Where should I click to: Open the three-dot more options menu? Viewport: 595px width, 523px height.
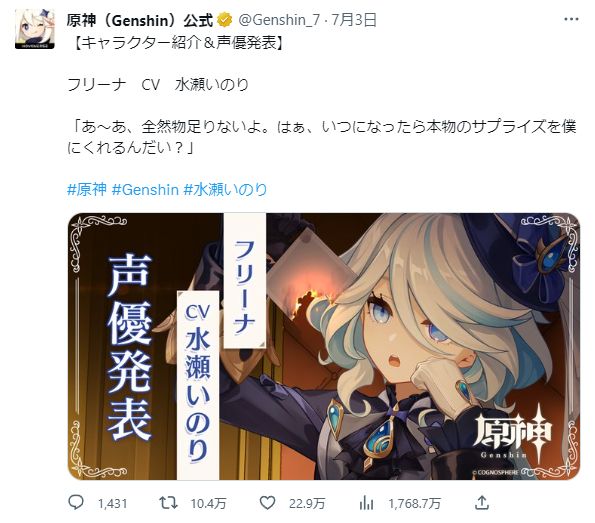point(571,19)
